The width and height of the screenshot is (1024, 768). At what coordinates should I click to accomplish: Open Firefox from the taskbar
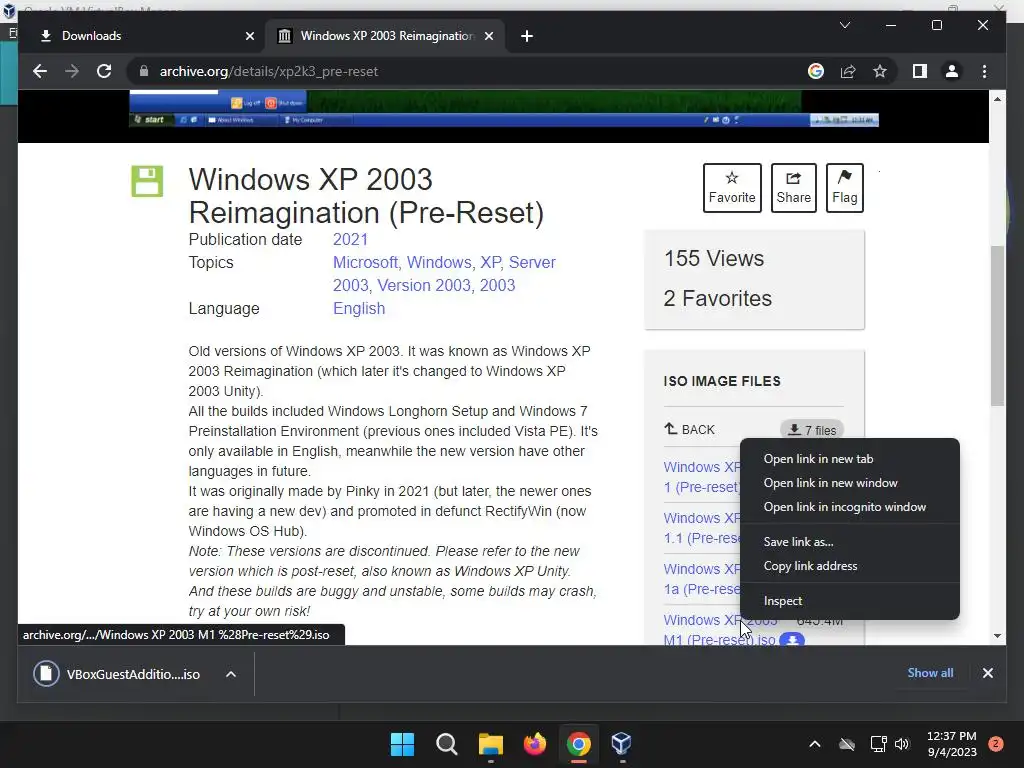point(535,744)
